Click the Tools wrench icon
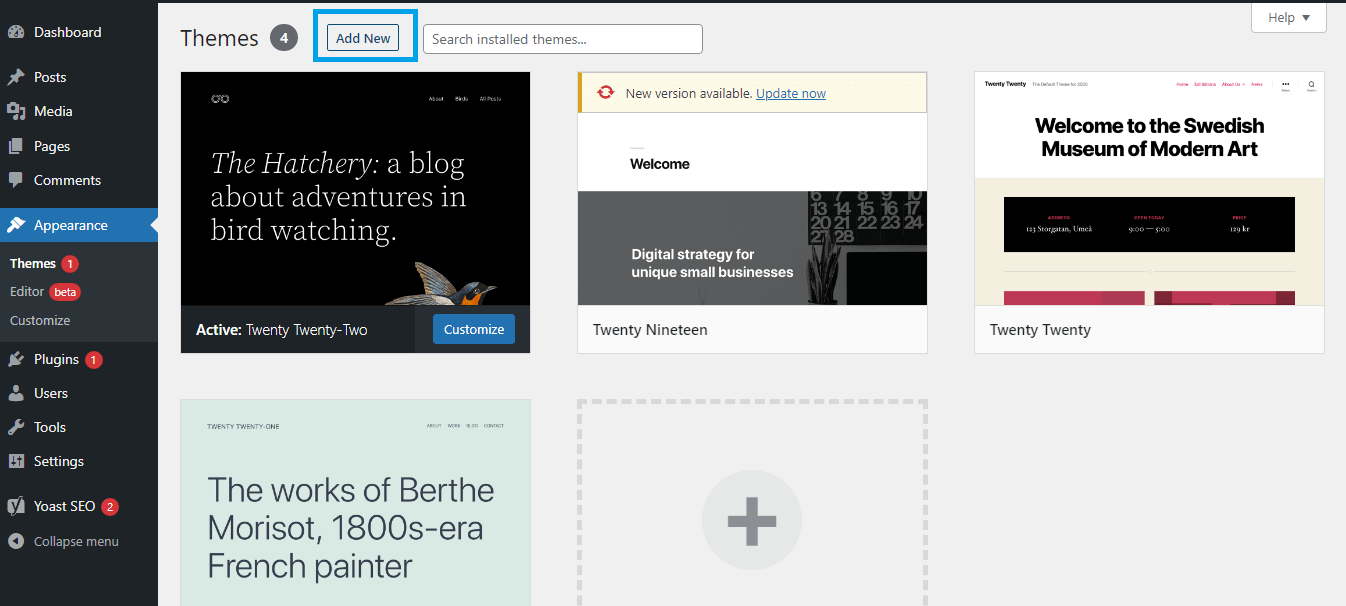 click(16, 427)
